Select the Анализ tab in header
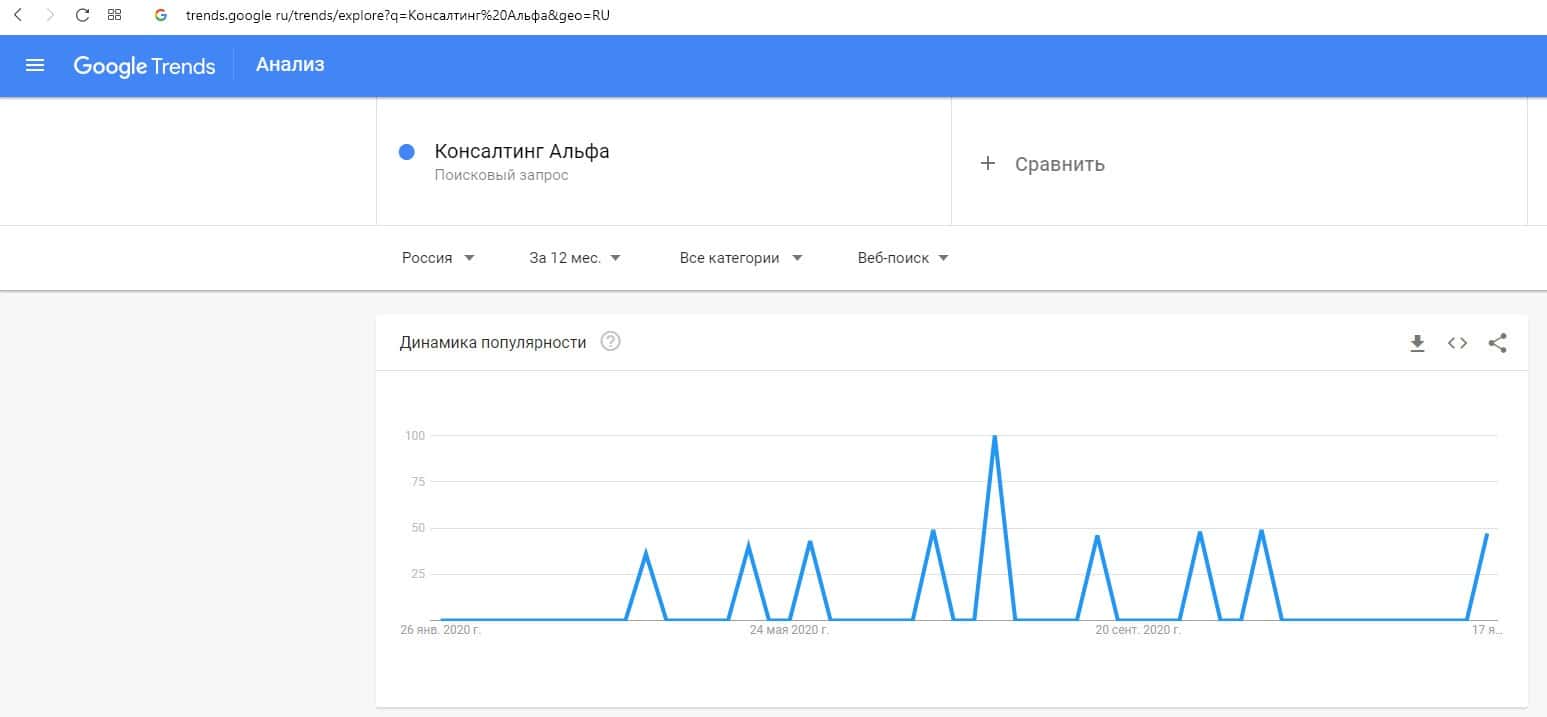The image size is (1547, 717). click(290, 65)
